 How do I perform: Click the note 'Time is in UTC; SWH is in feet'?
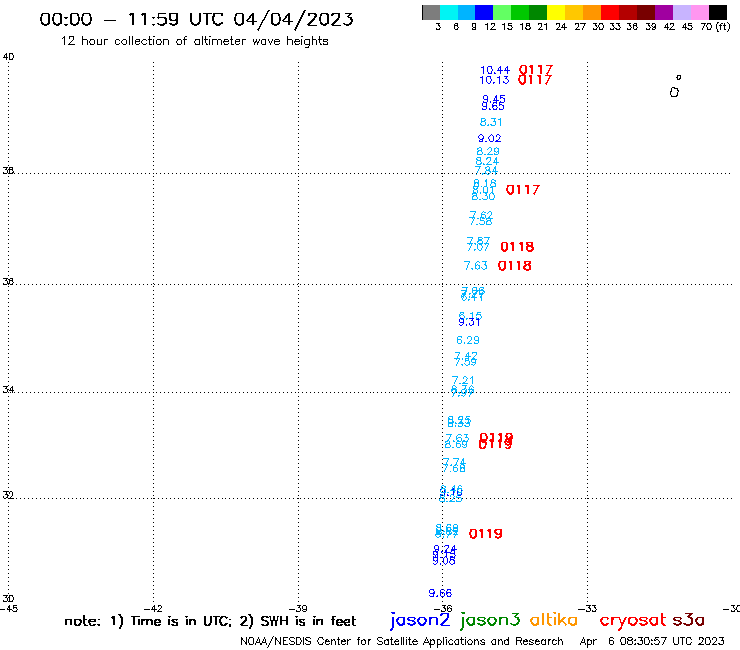[x=210, y=621]
